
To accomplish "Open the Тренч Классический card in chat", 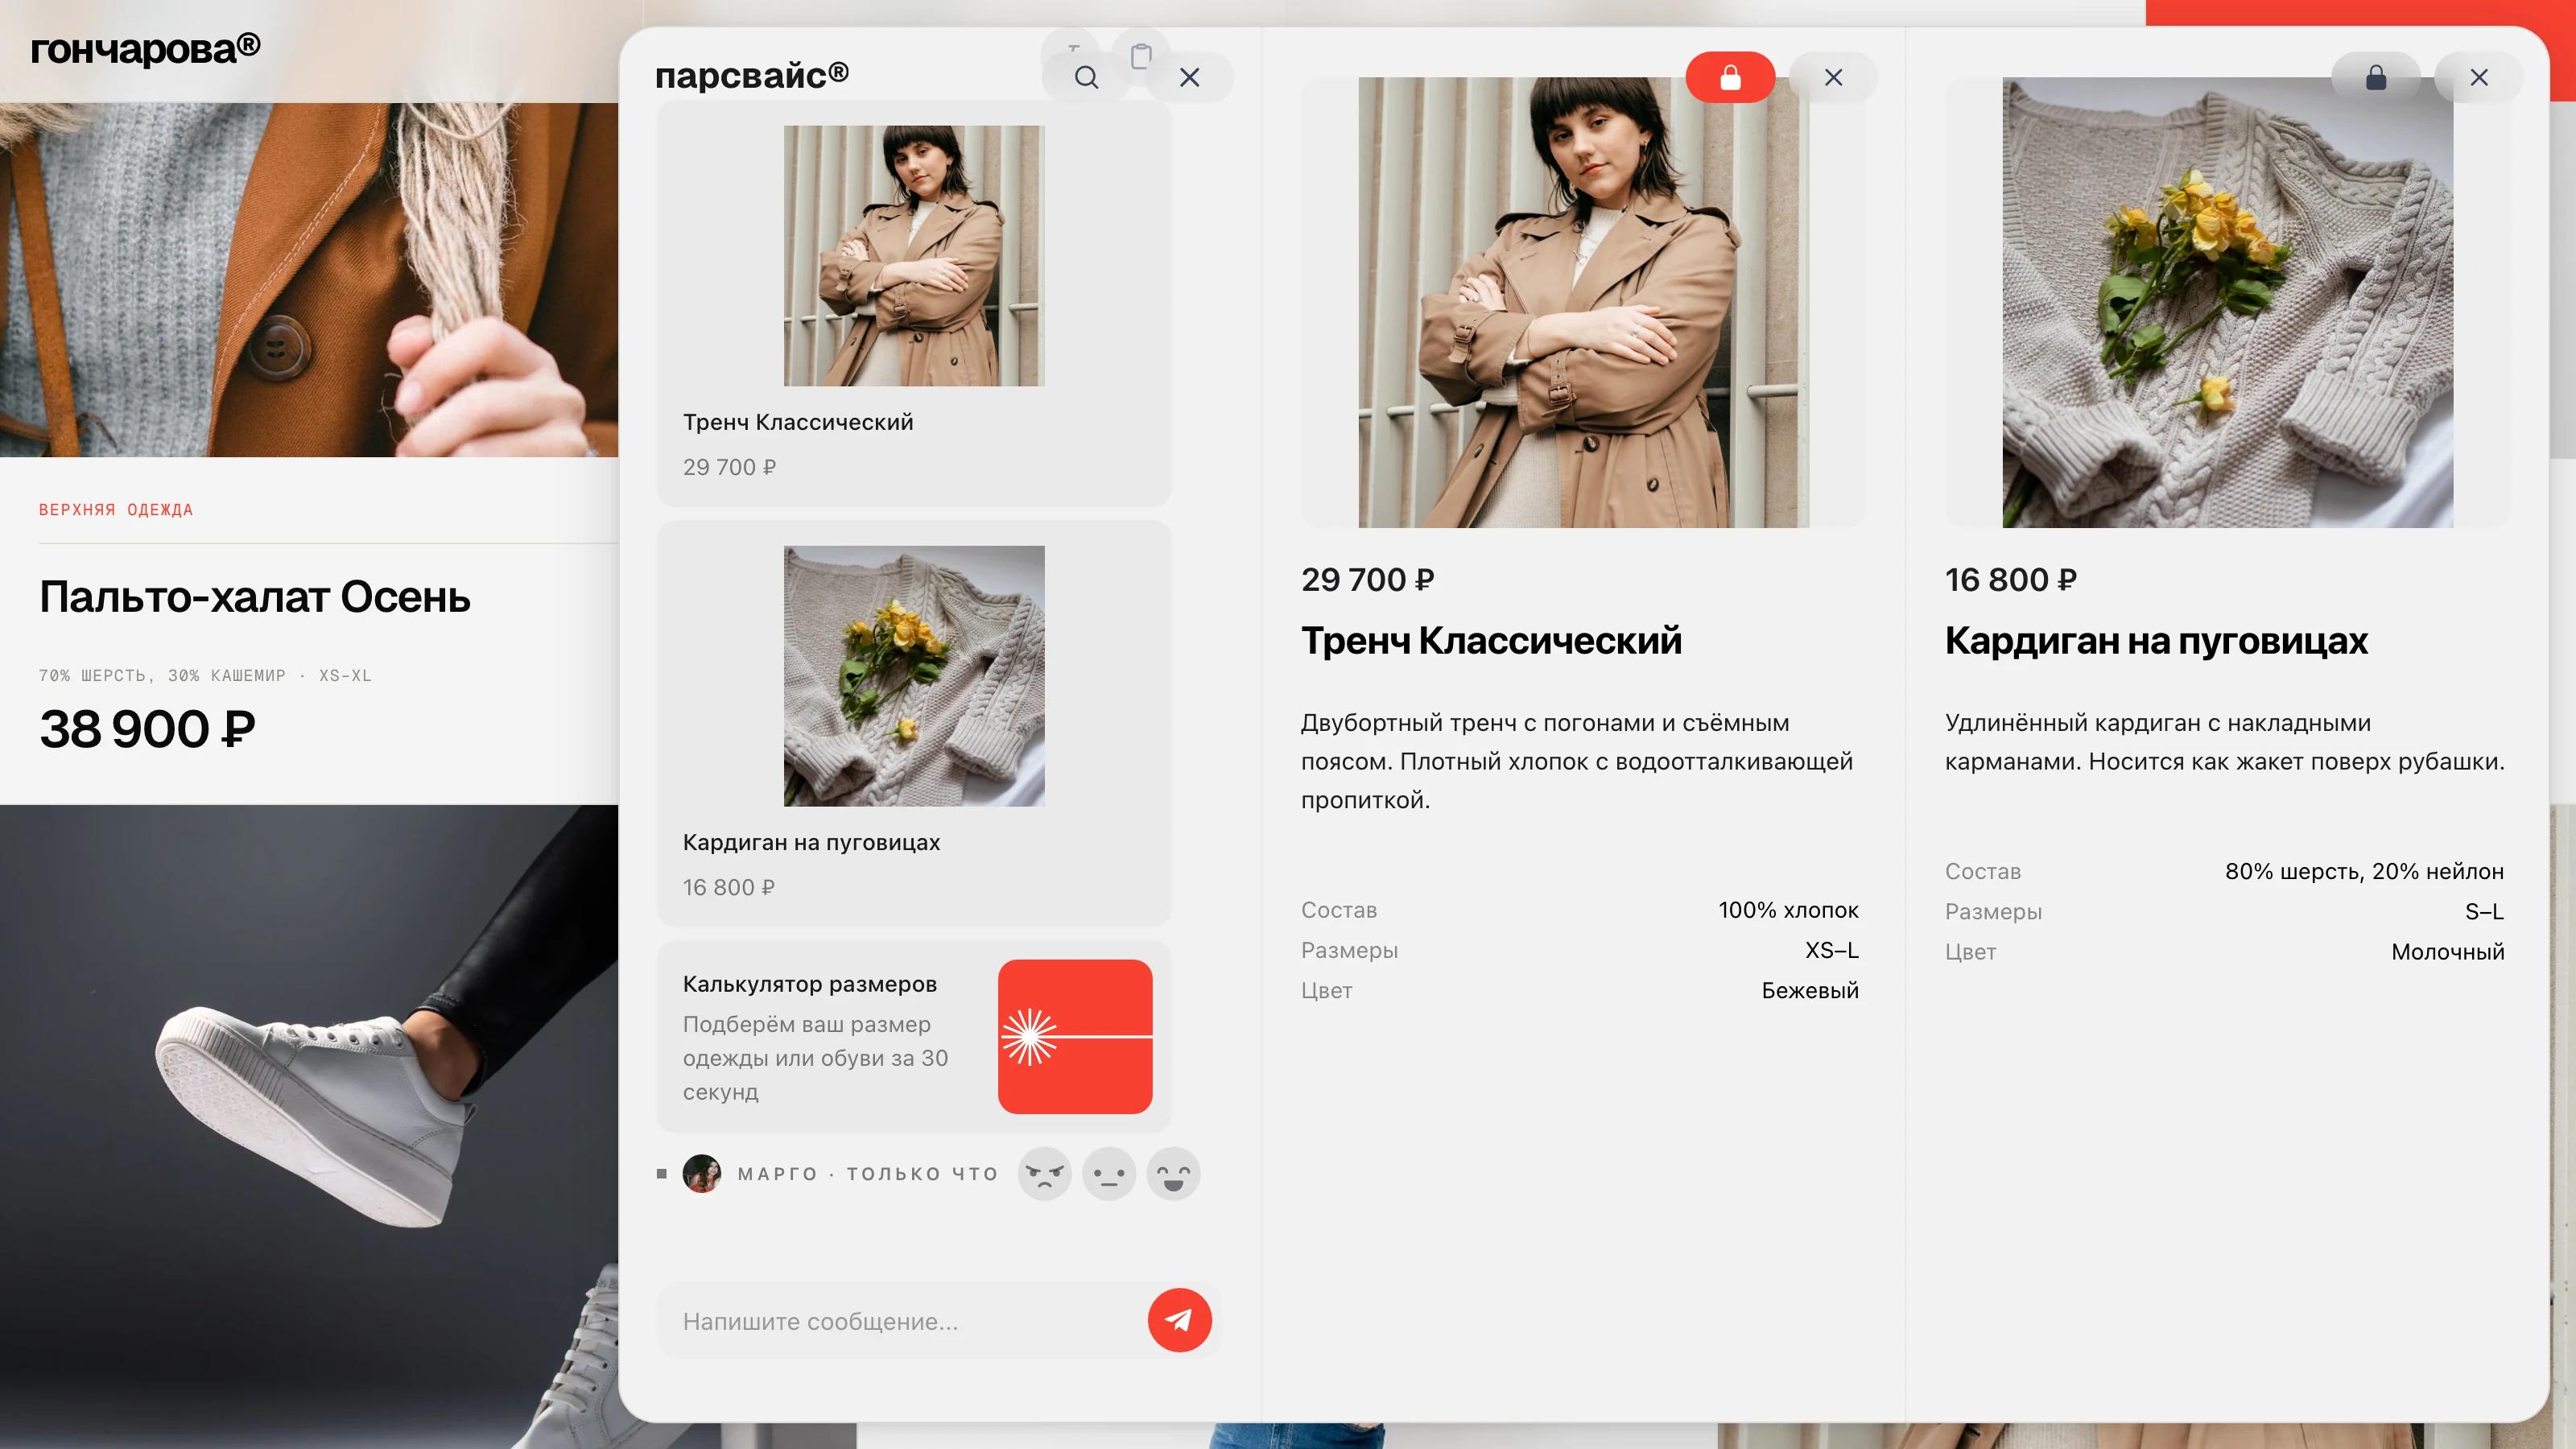I will [914, 303].
